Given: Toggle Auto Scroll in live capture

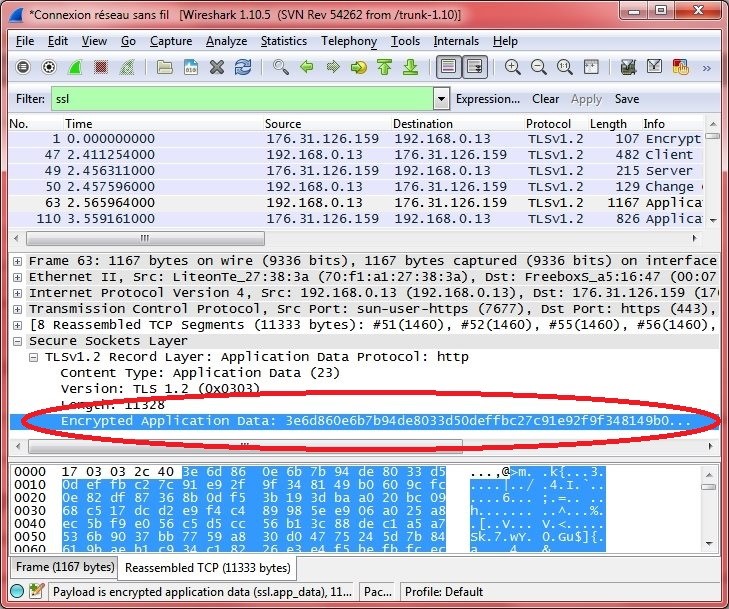Looking at the screenshot, I should coord(475,68).
